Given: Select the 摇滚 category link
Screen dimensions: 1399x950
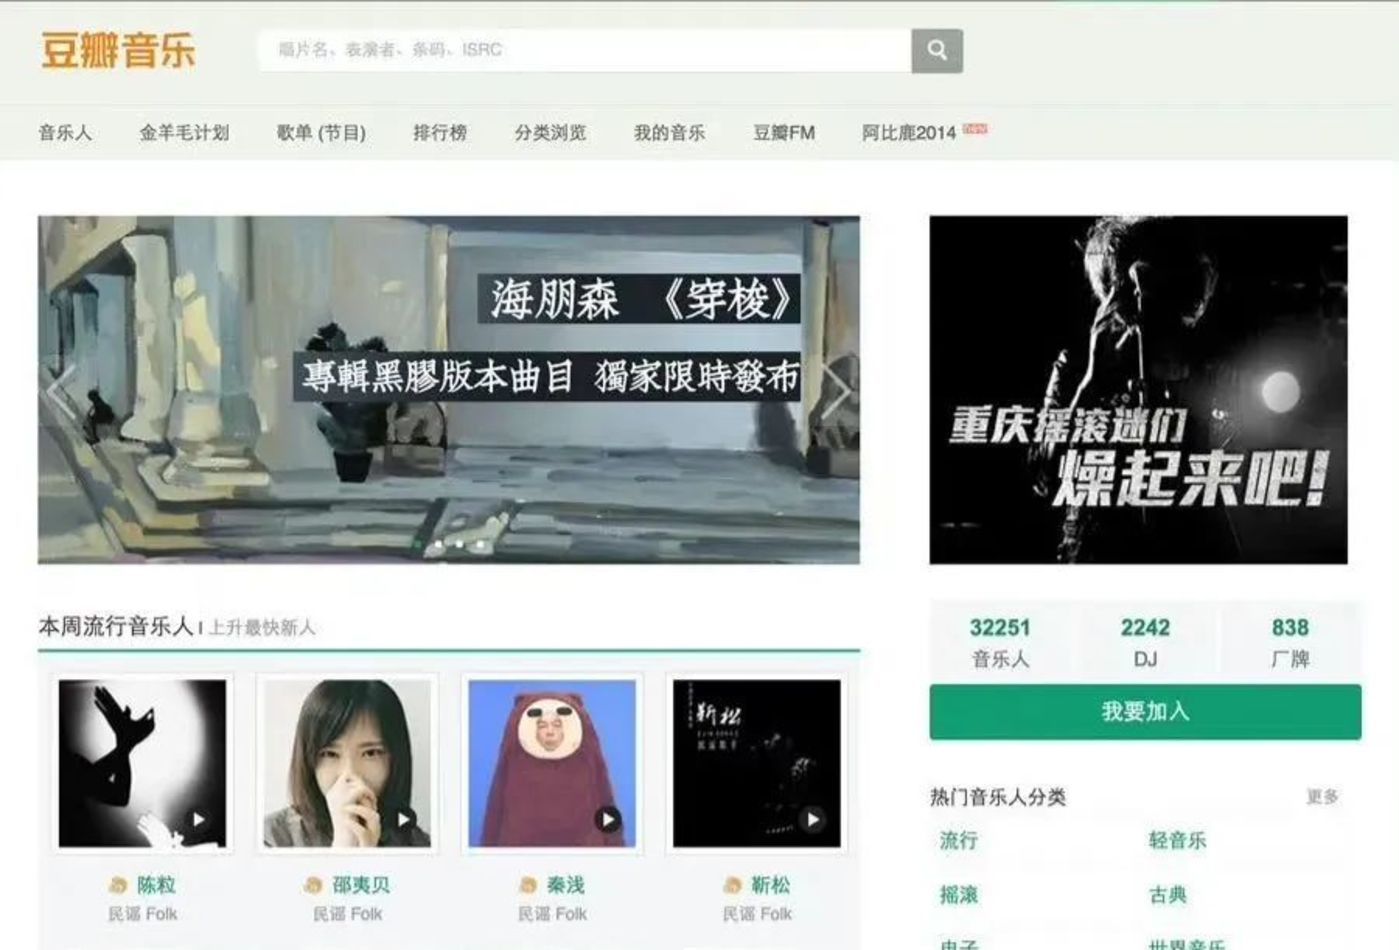Looking at the screenshot, I should [959, 895].
